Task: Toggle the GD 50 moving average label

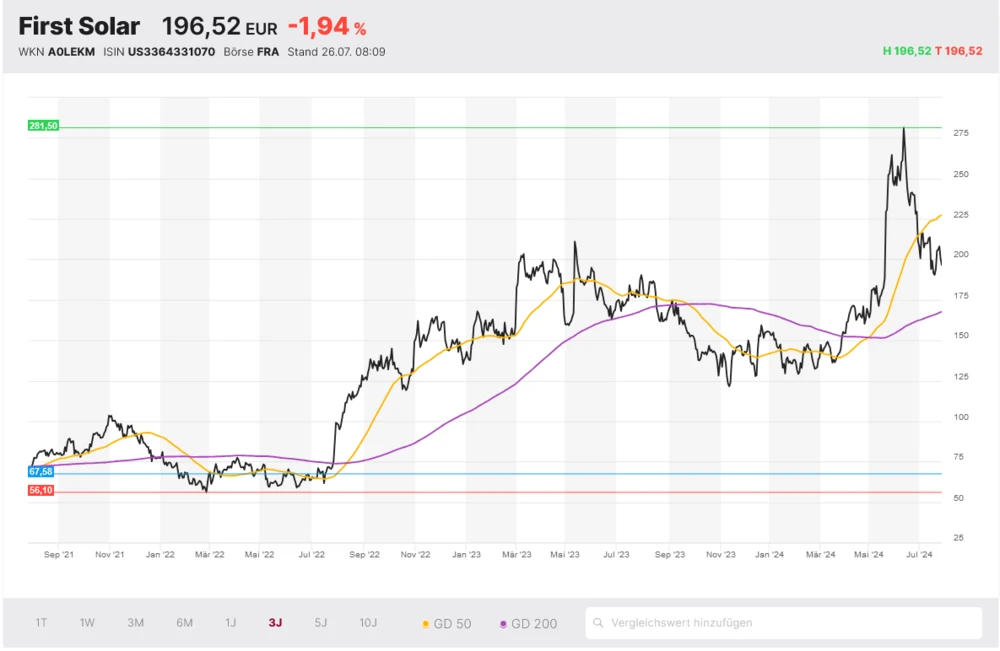Action: tap(452, 624)
